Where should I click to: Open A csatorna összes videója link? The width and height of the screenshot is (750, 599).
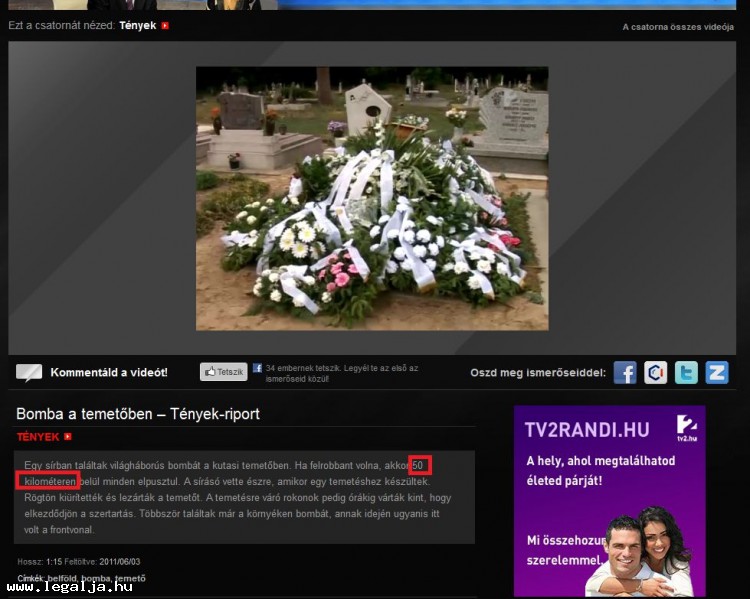pyautogui.click(x=677, y=27)
